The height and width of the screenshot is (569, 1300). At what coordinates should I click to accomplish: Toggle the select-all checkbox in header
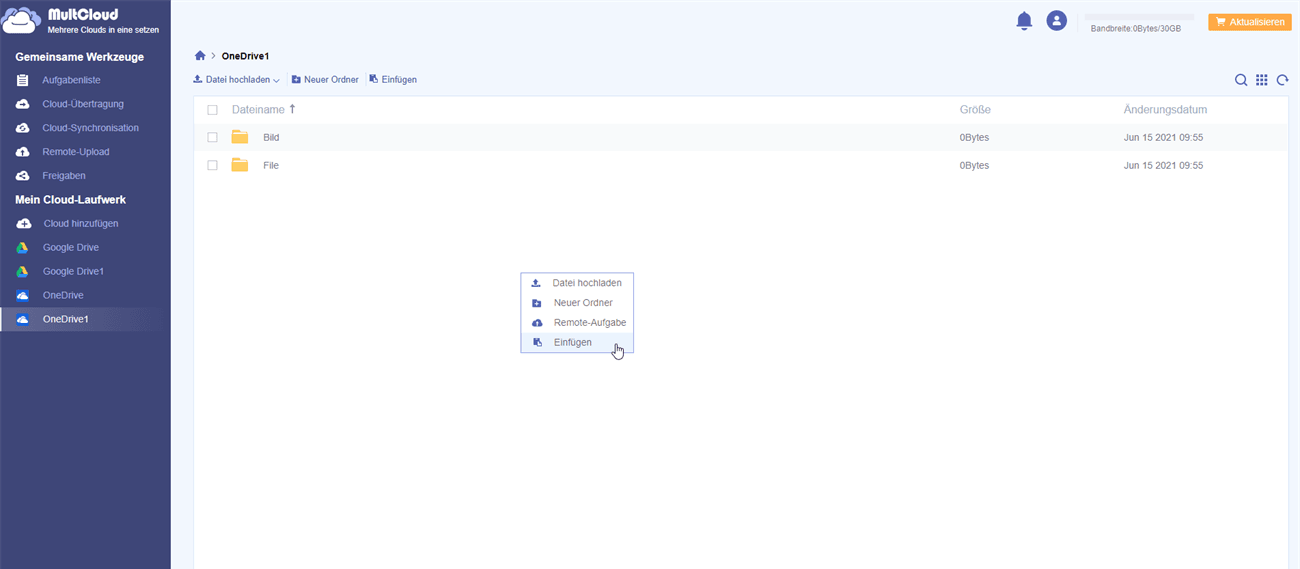(212, 110)
